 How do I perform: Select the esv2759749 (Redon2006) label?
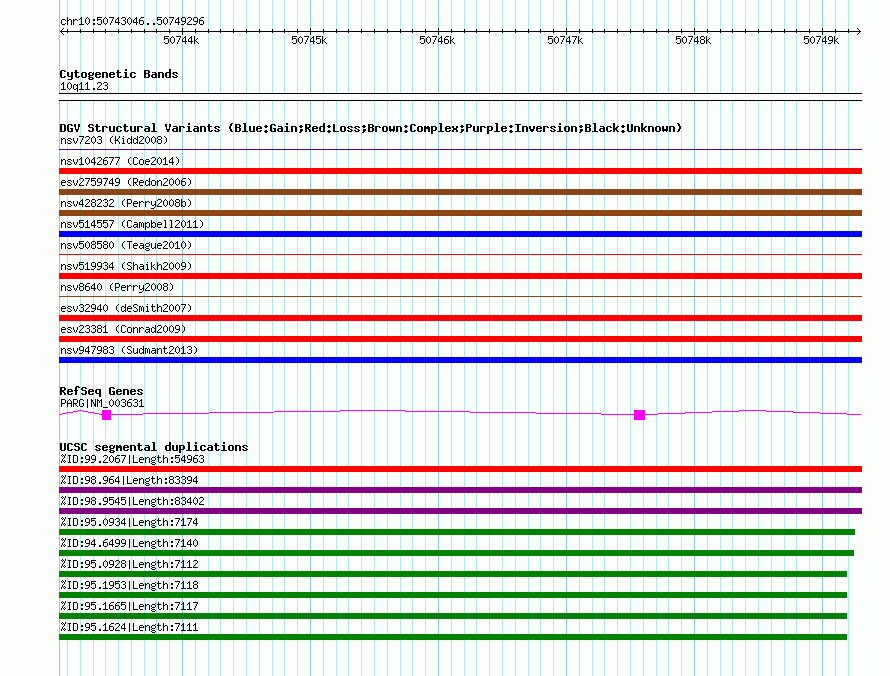126,182
